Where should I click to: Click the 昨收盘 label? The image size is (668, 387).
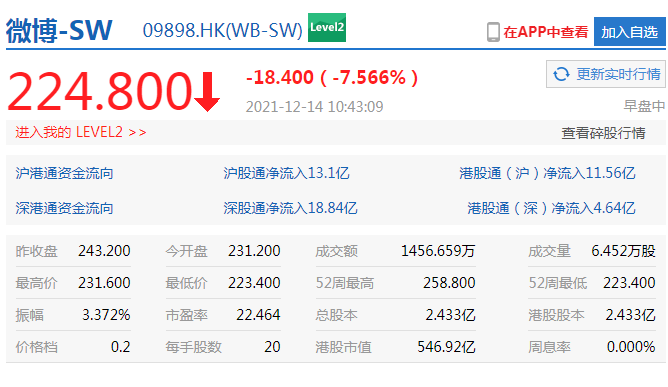pos(37,251)
